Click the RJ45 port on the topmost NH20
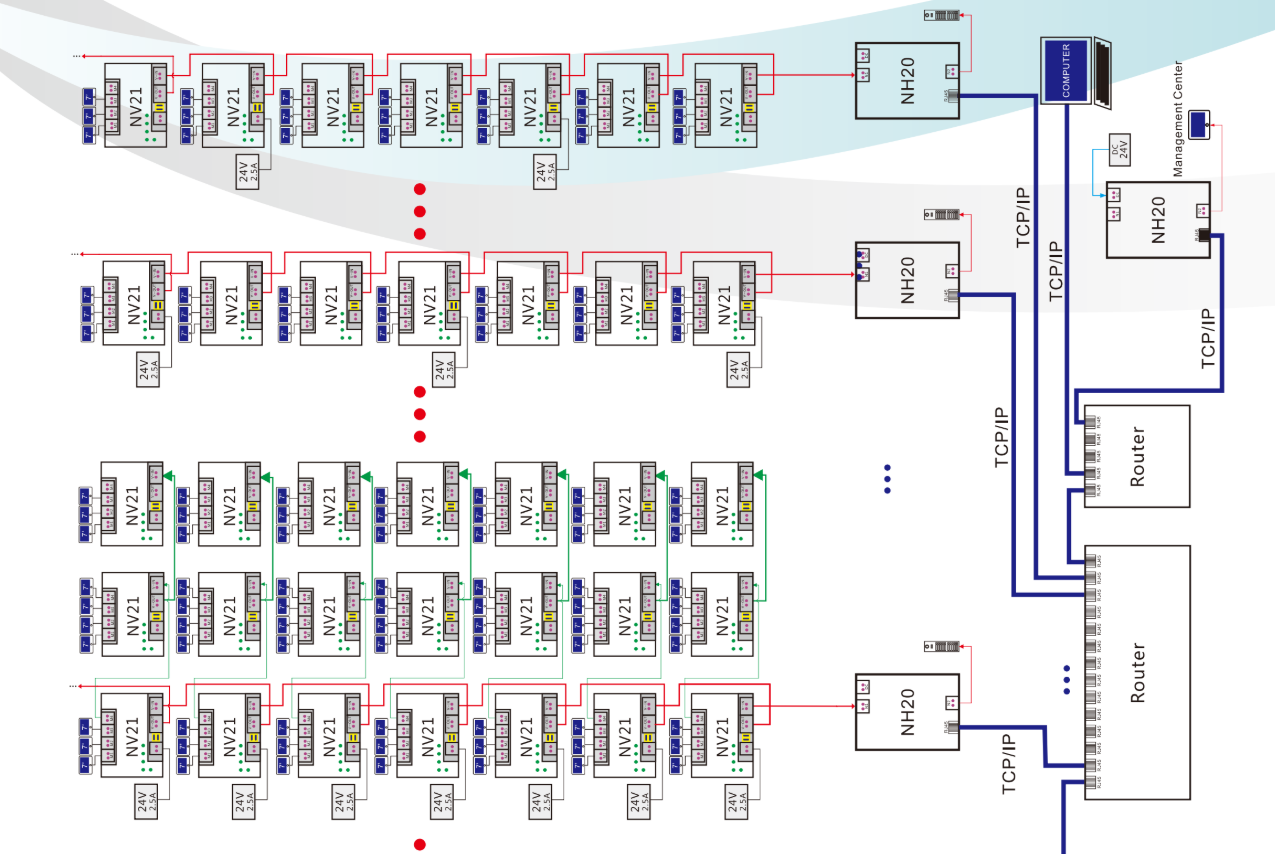The height and width of the screenshot is (854, 1275). (x=950, y=96)
